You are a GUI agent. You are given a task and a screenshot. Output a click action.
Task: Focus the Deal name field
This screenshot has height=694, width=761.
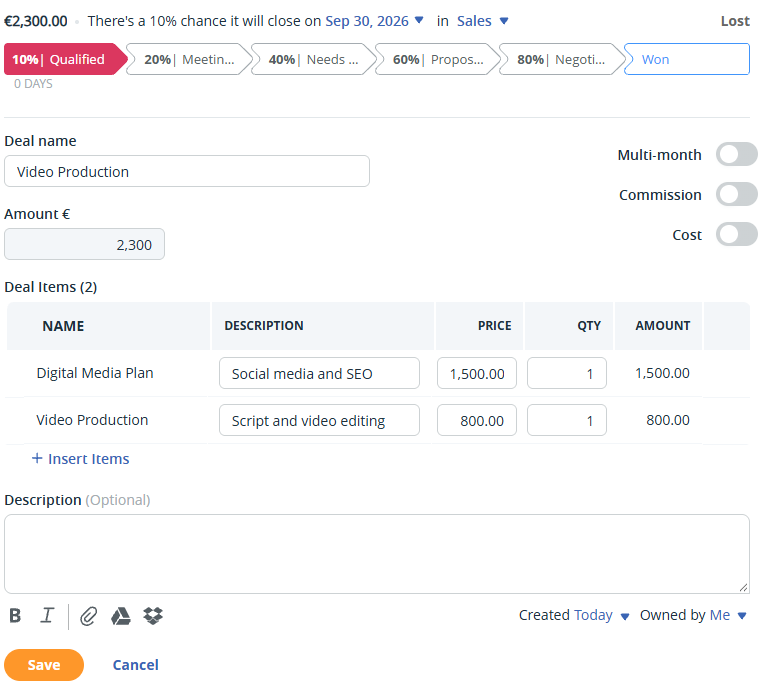(x=187, y=171)
